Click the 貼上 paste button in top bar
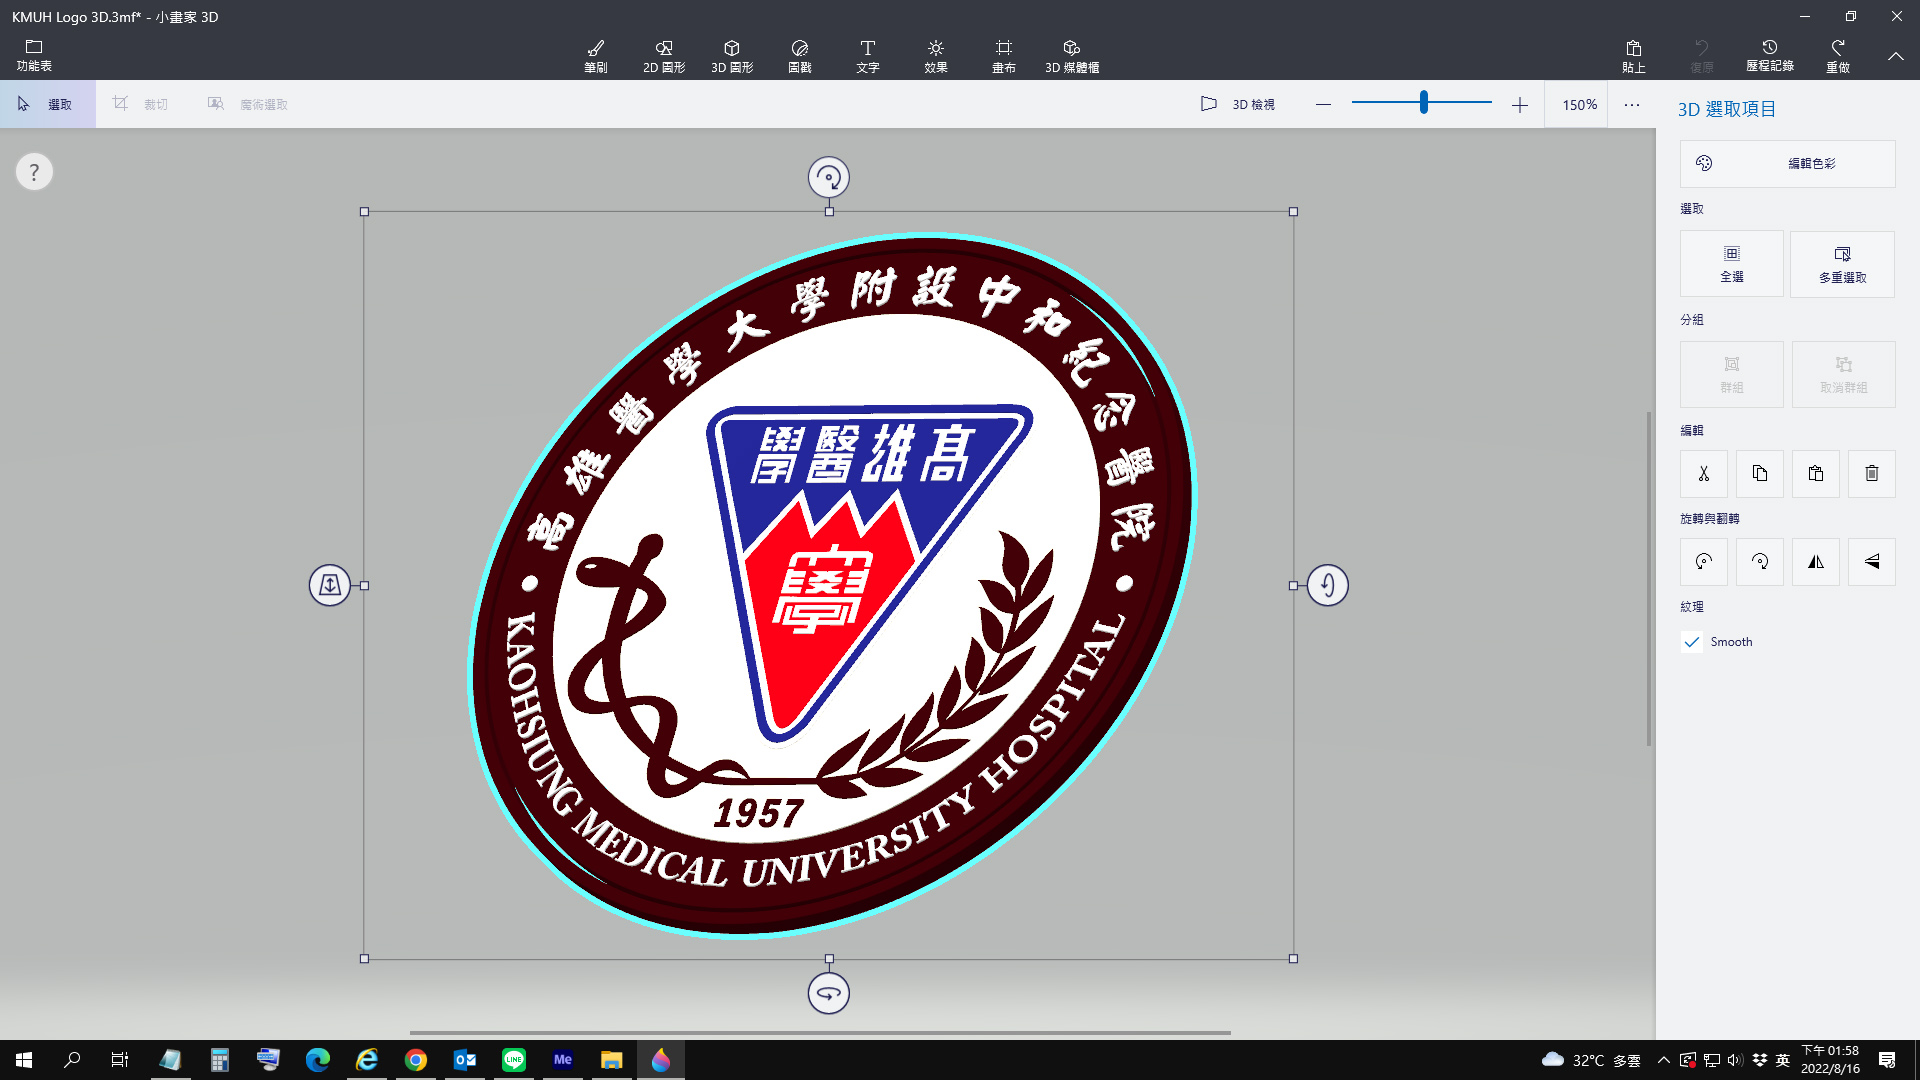This screenshot has width=1920, height=1080. click(1634, 56)
